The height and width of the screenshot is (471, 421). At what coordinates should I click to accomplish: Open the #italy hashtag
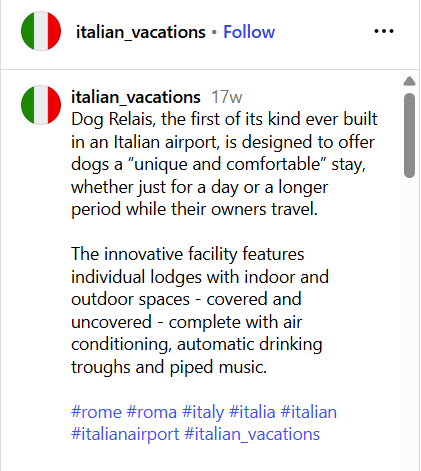point(203,412)
